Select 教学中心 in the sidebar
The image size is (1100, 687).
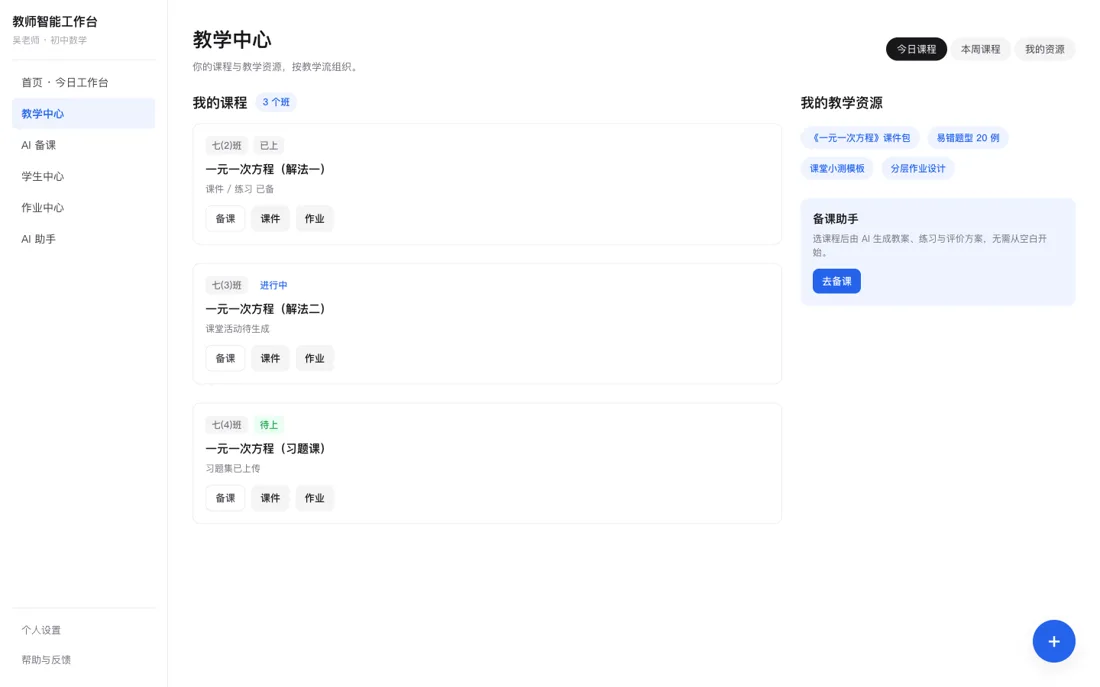point(83,114)
